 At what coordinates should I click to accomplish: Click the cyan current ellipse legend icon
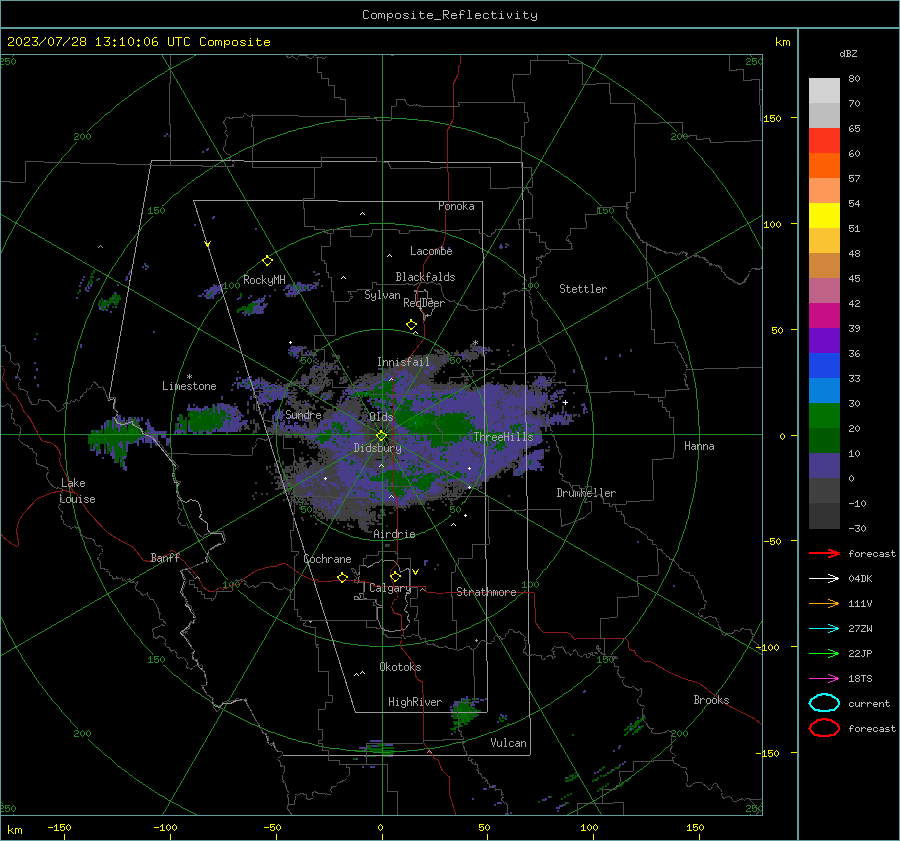(x=824, y=703)
